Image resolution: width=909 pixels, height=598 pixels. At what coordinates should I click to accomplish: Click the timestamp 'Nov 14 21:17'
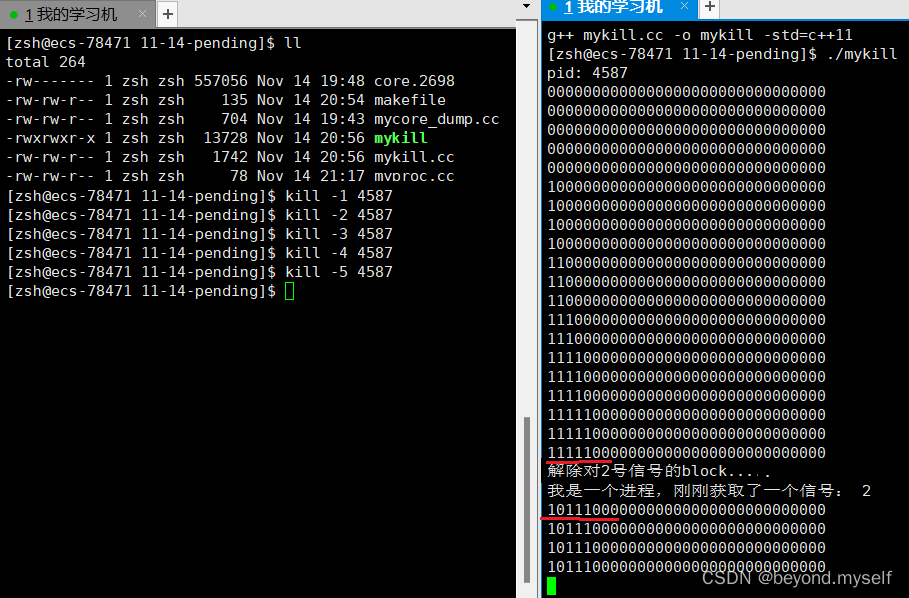click(x=311, y=176)
